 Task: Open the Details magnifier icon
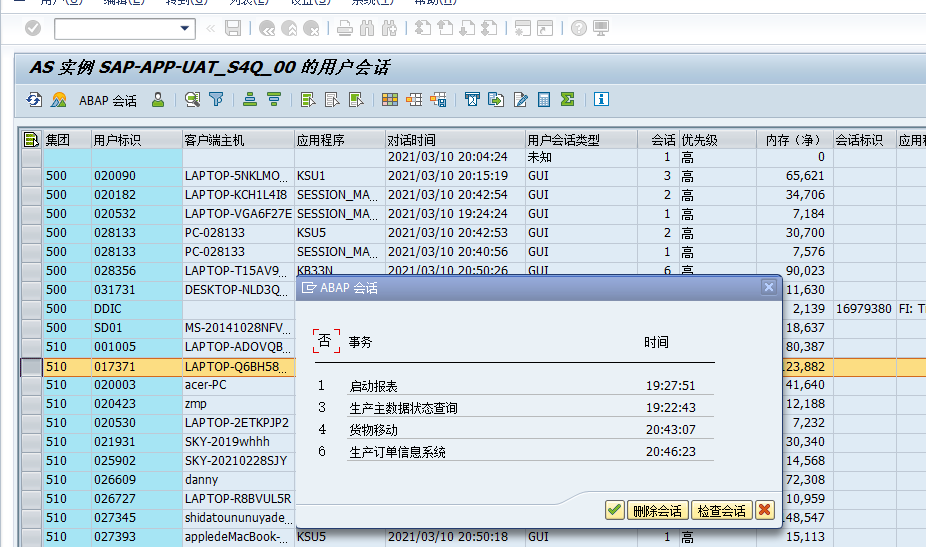193,99
